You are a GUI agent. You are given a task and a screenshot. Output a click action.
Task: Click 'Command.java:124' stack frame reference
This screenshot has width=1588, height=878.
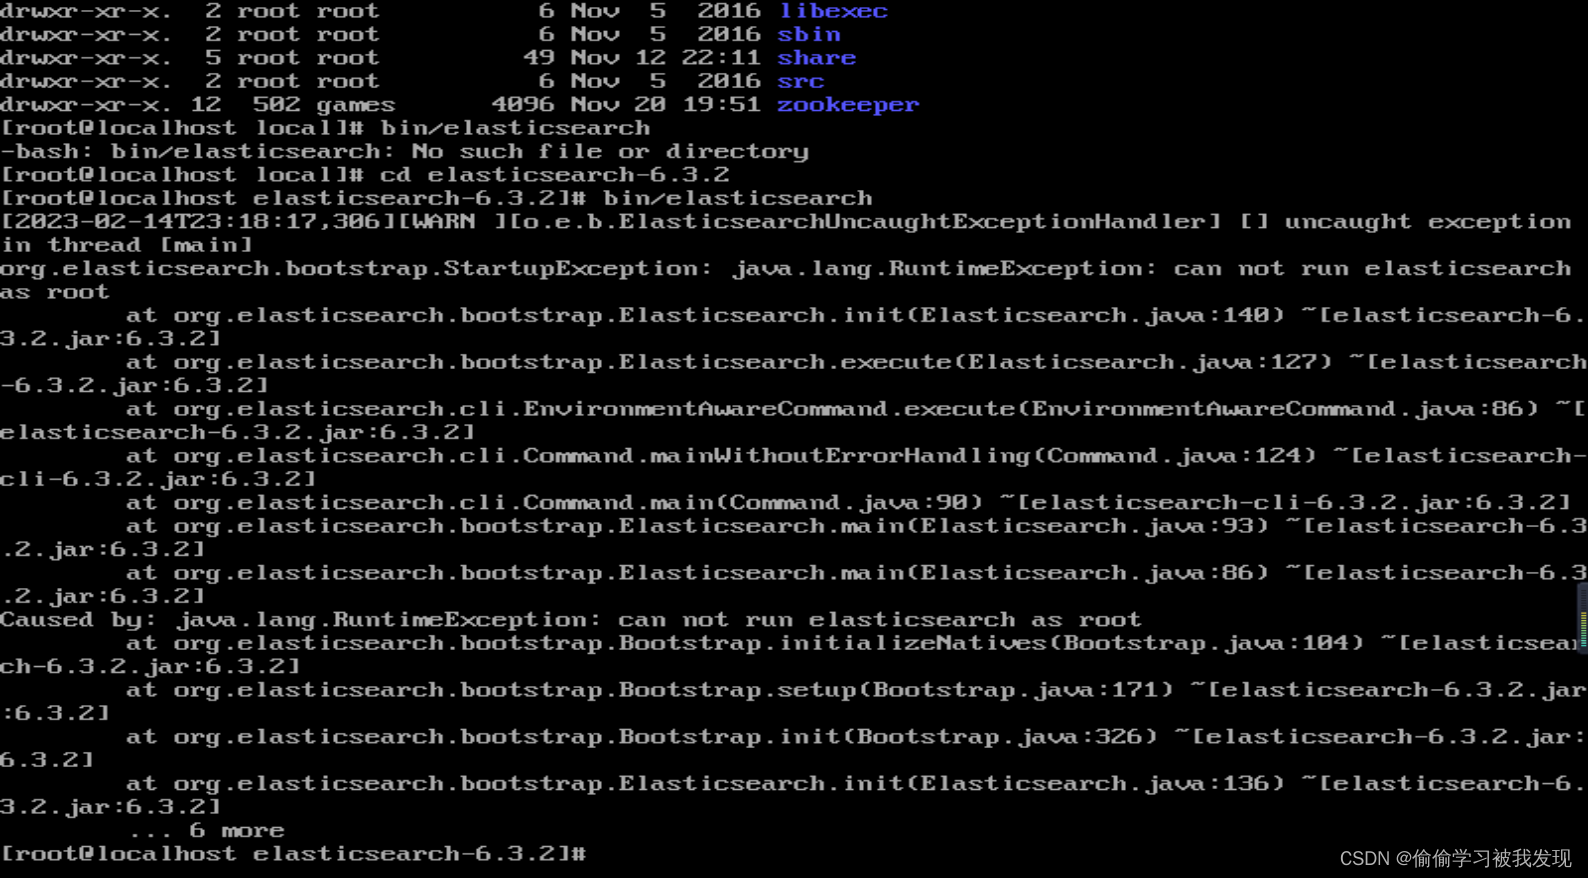1174,456
